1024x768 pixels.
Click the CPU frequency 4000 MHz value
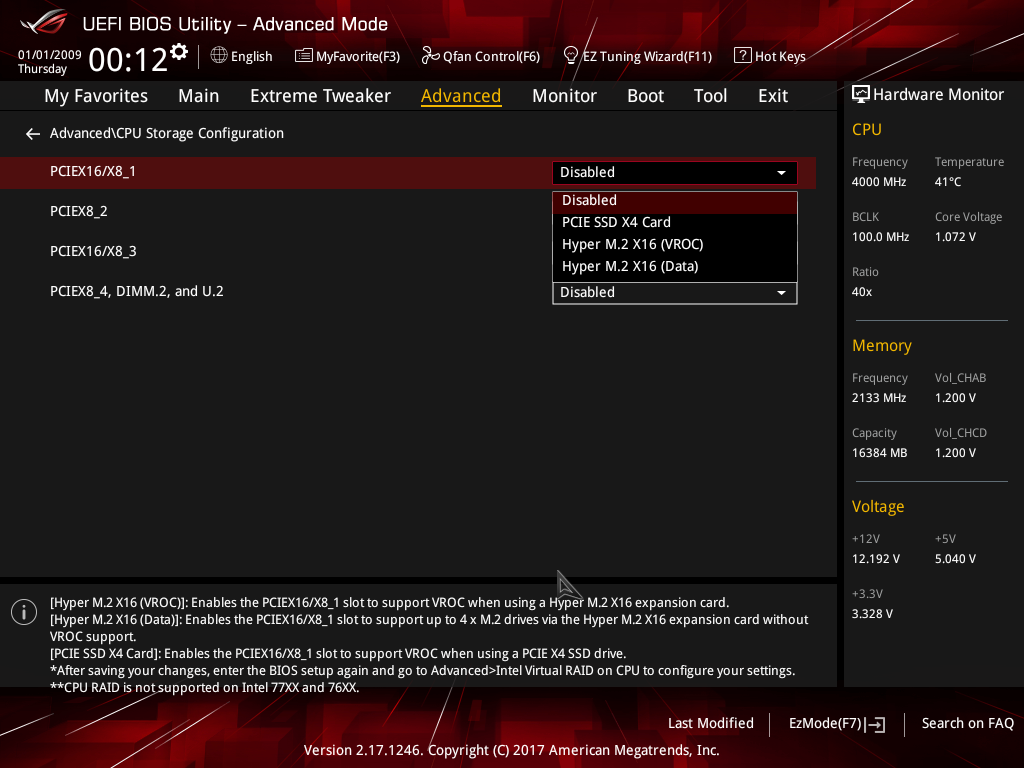click(878, 182)
